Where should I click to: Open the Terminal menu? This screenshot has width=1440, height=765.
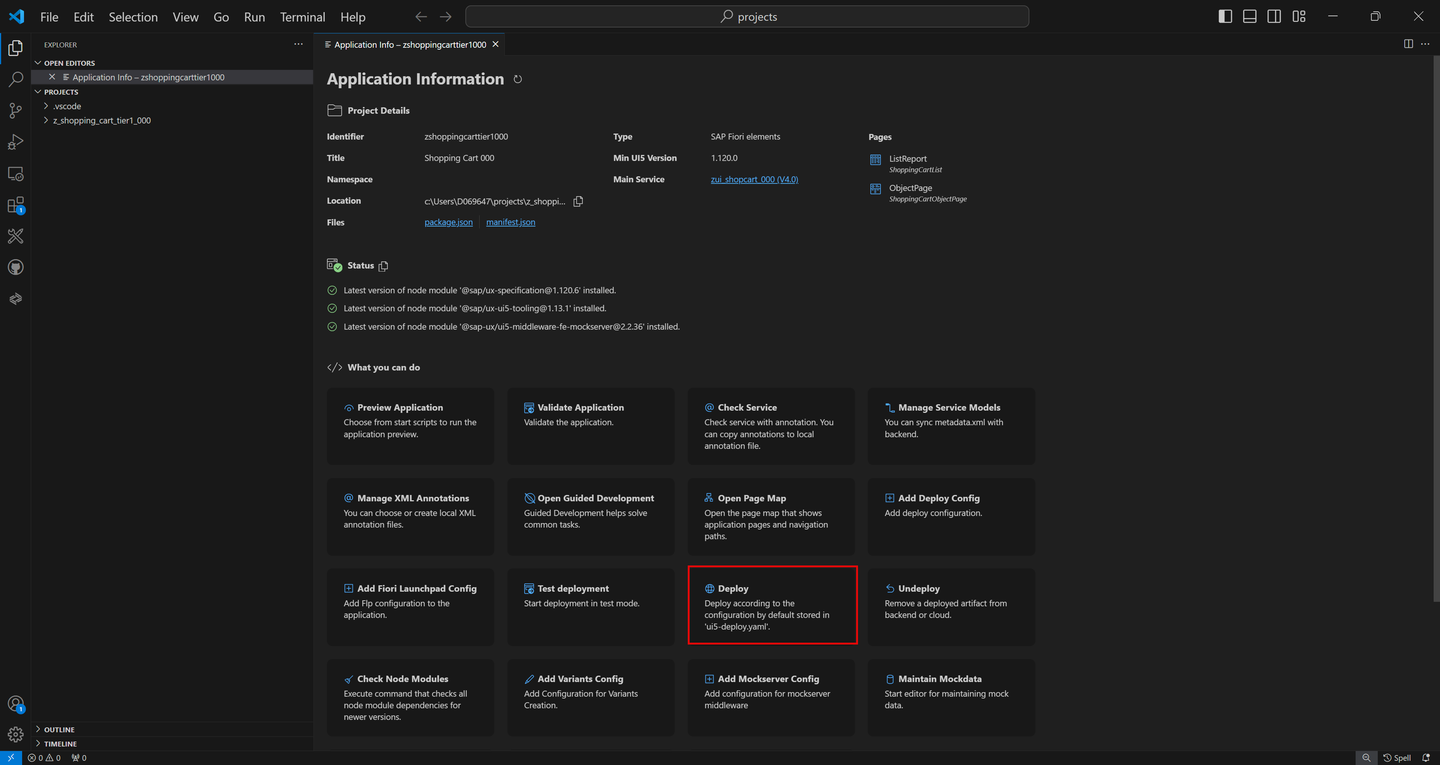[x=303, y=17]
